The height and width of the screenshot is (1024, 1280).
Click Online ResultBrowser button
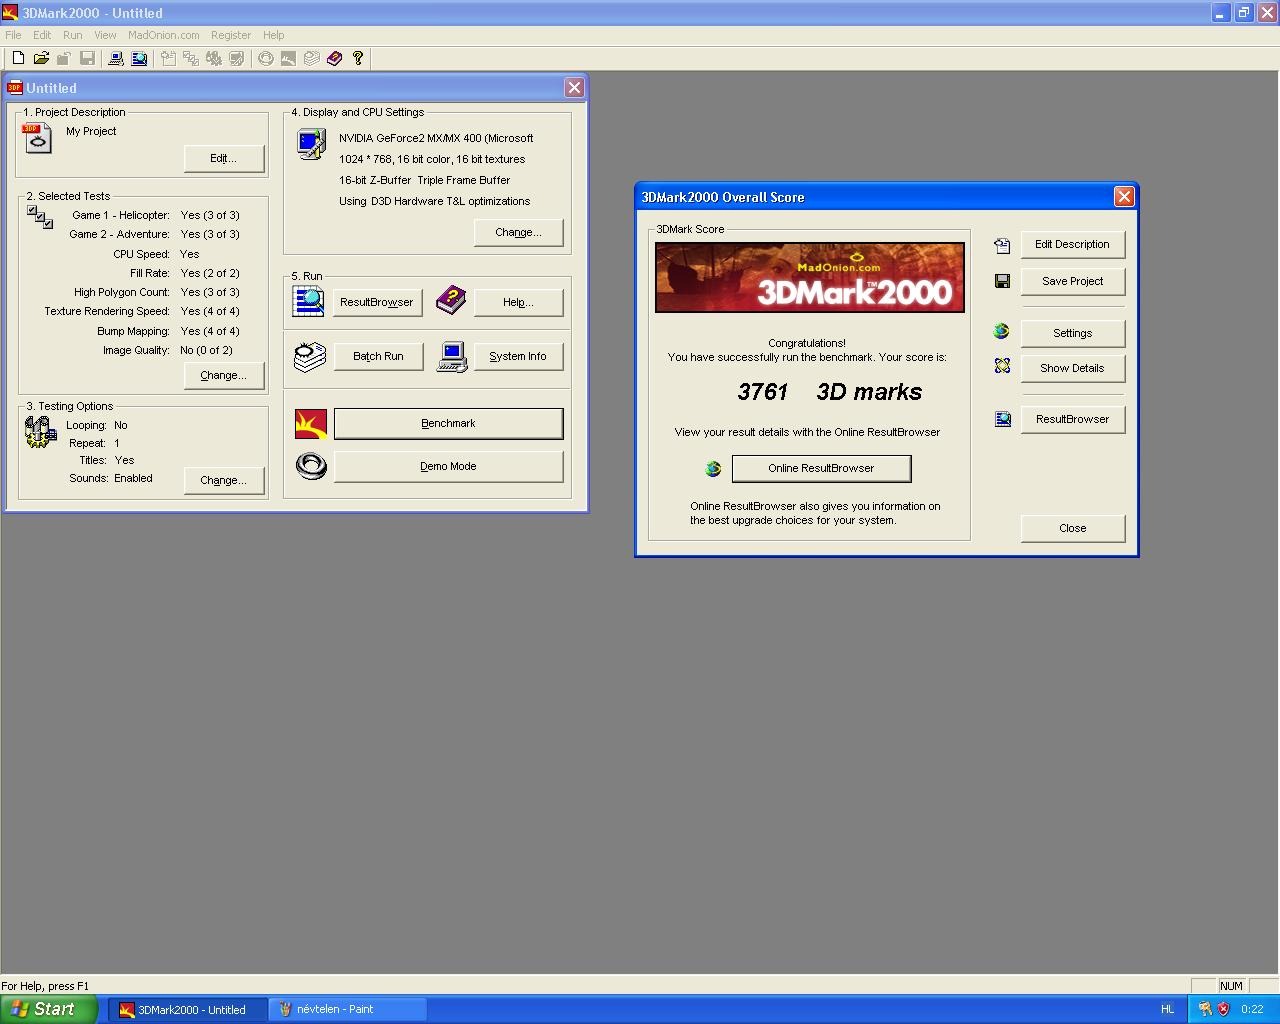[x=821, y=468]
